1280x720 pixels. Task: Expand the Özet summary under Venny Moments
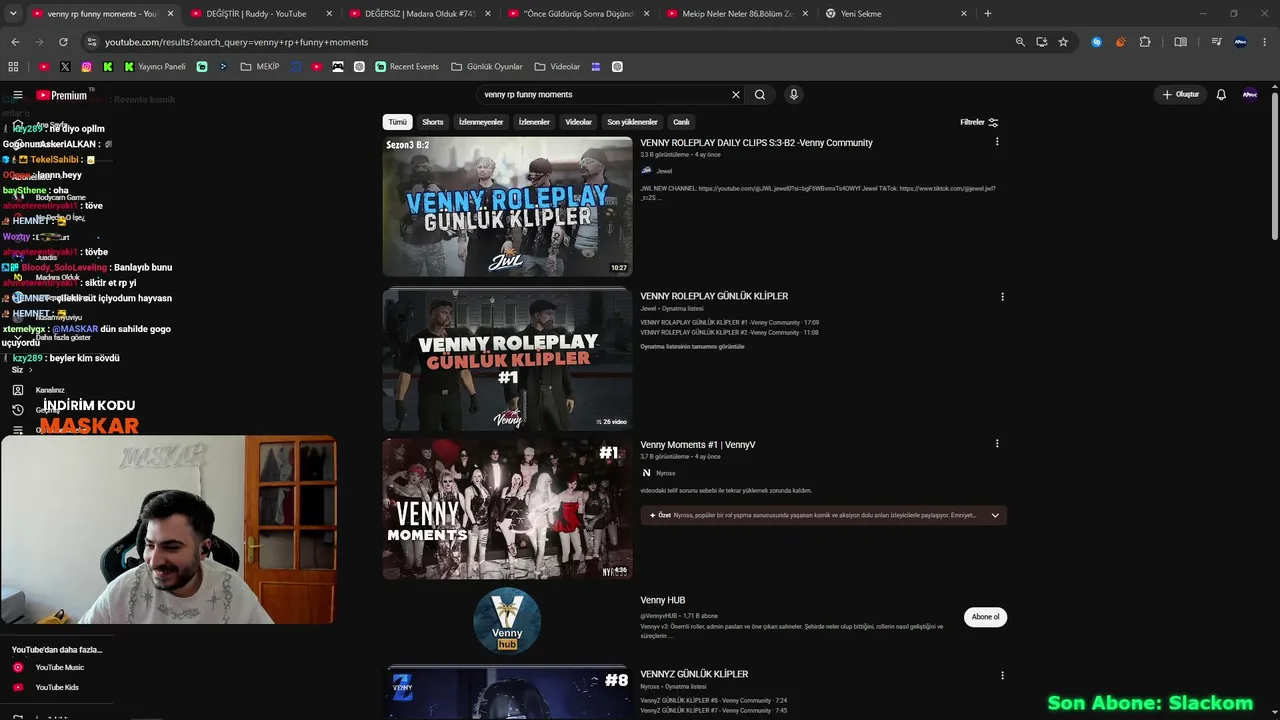(x=995, y=515)
